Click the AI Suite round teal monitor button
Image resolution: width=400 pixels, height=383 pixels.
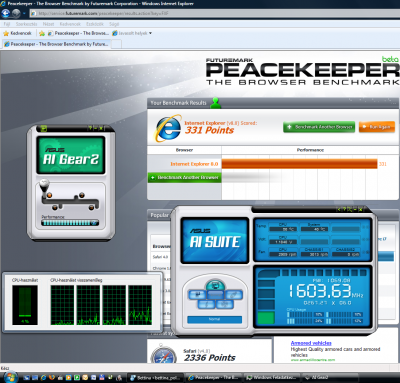[x=215, y=286]
